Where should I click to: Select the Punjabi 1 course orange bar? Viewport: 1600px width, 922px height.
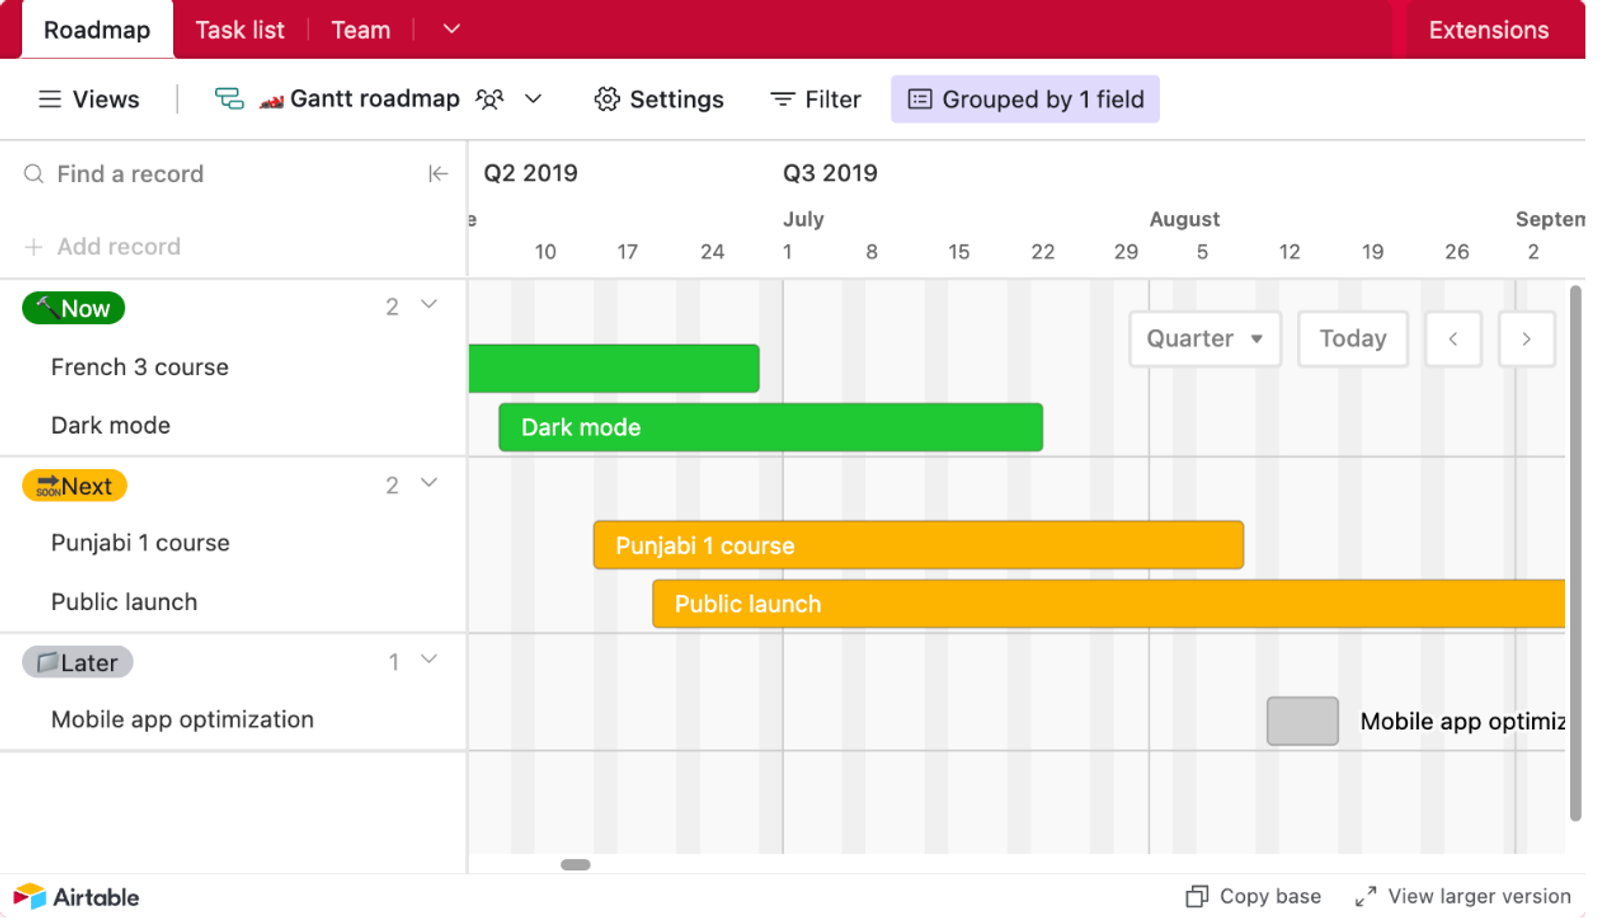tap(918, 545)
